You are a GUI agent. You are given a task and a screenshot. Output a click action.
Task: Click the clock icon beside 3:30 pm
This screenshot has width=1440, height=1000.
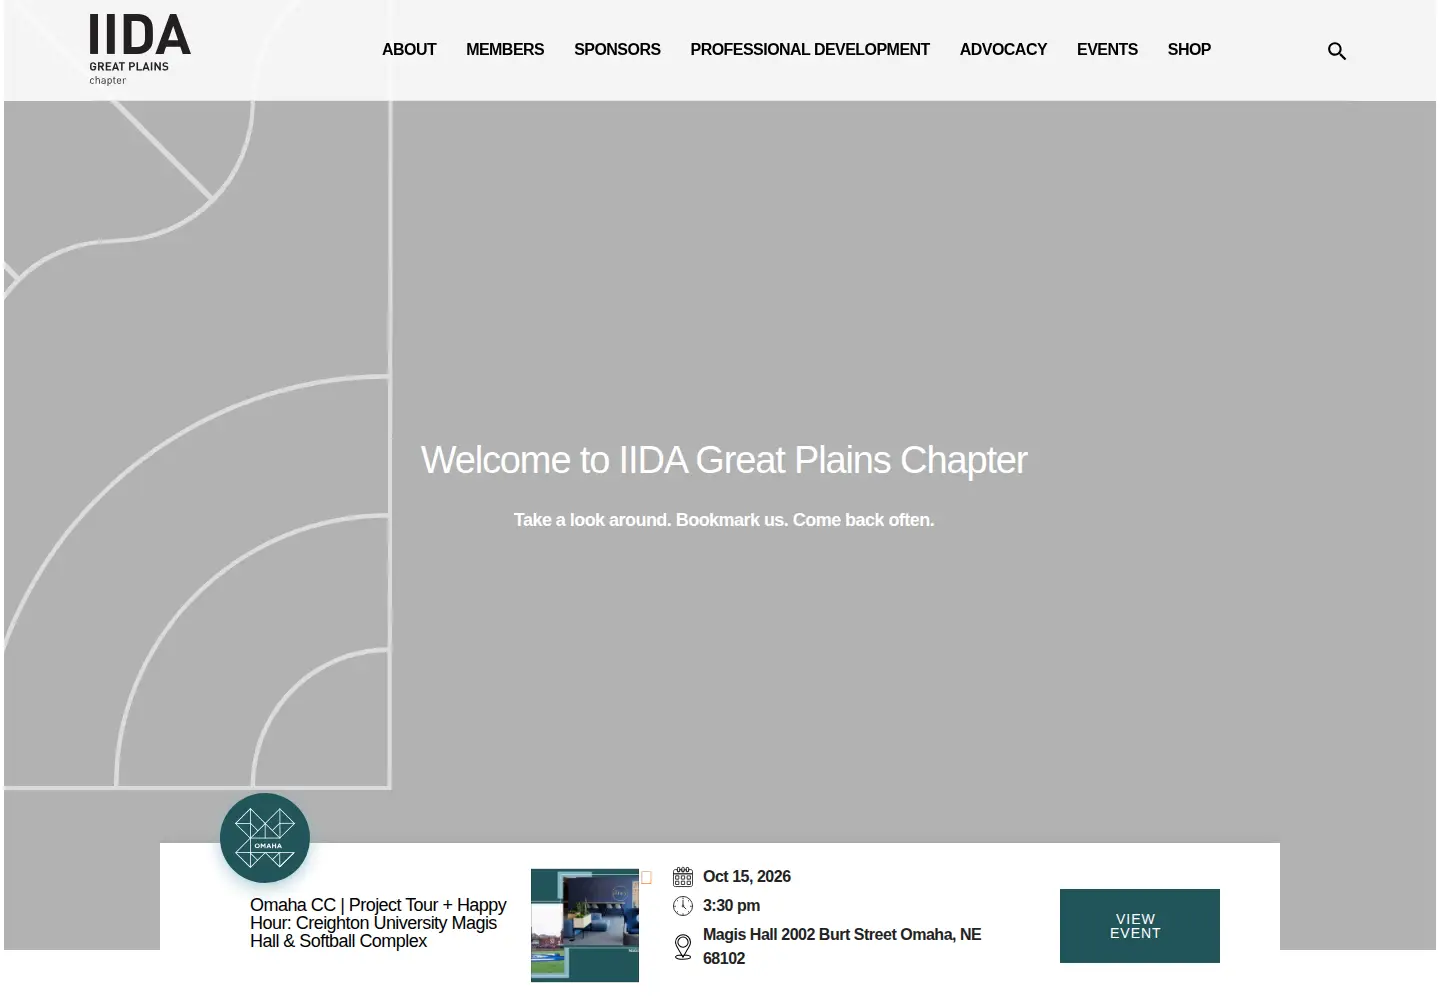[683, 906]
